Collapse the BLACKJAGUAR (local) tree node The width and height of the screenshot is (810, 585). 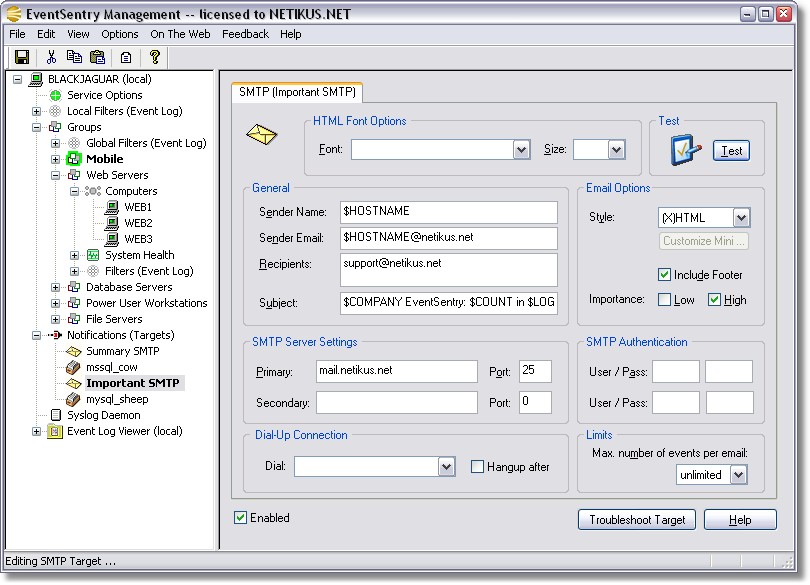[x=18, y=80]
